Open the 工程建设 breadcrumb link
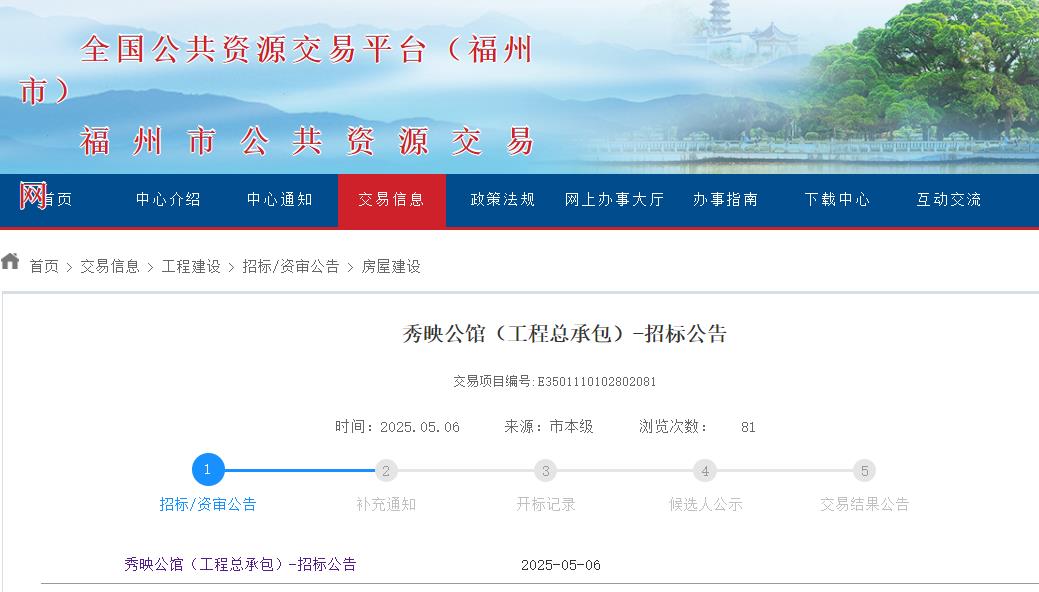1039x592 pixels. point(191,266)
